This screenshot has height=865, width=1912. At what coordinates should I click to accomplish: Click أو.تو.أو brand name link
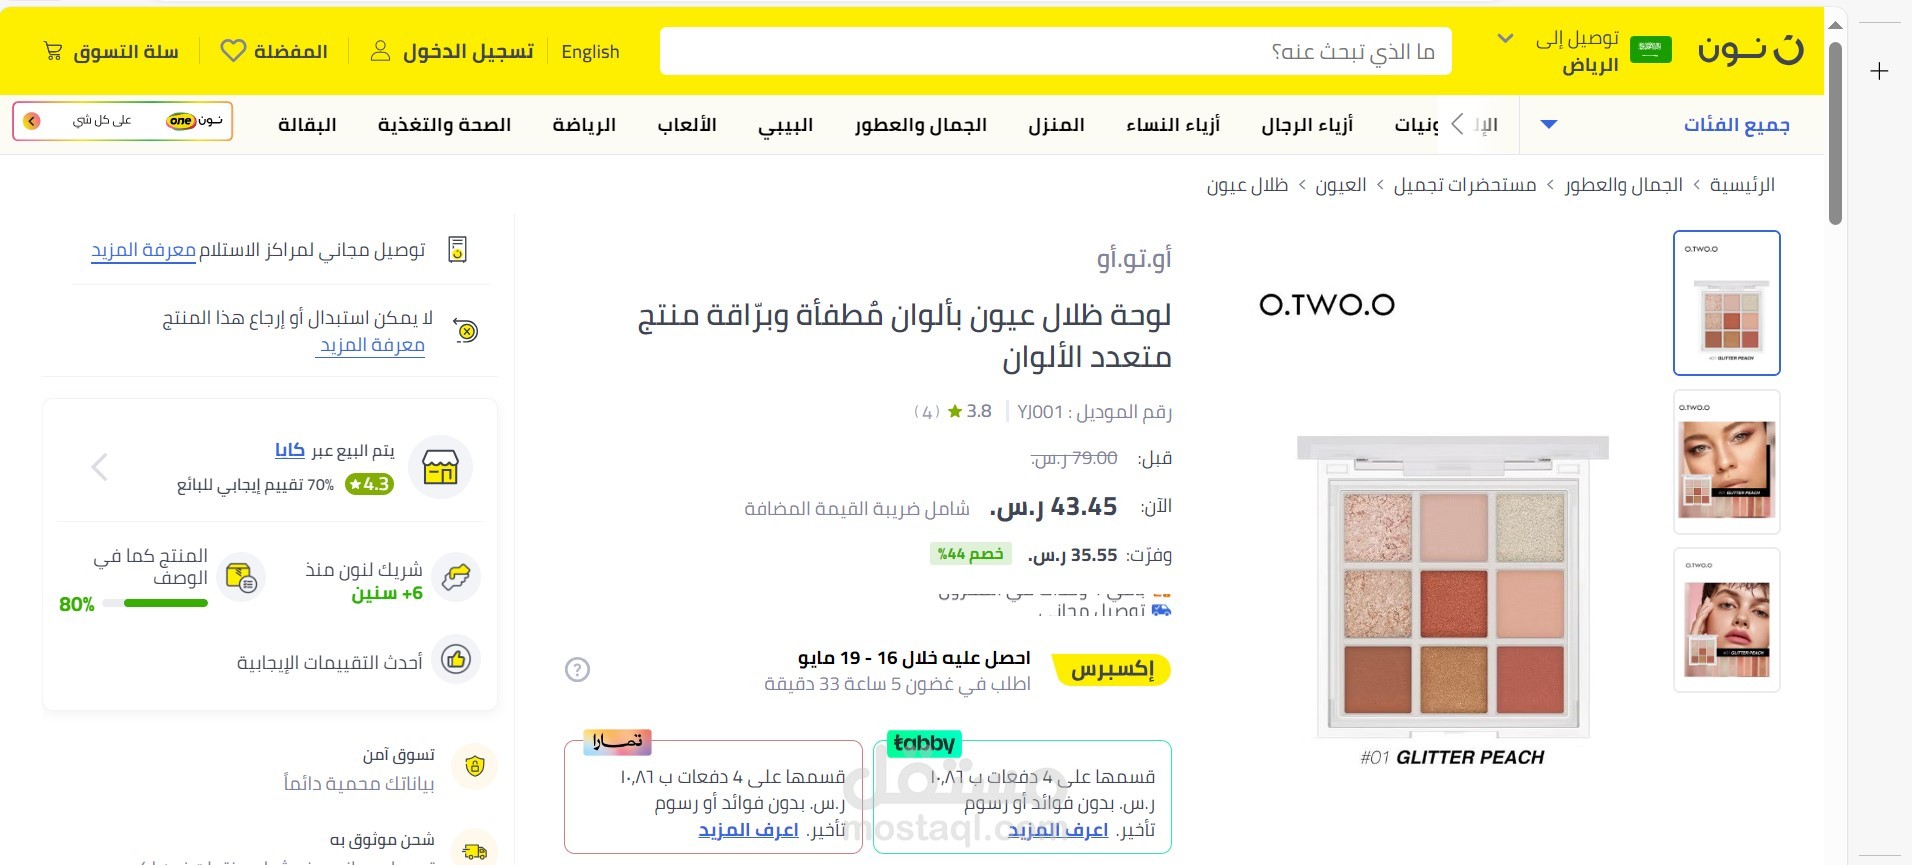click(1134, 259)
